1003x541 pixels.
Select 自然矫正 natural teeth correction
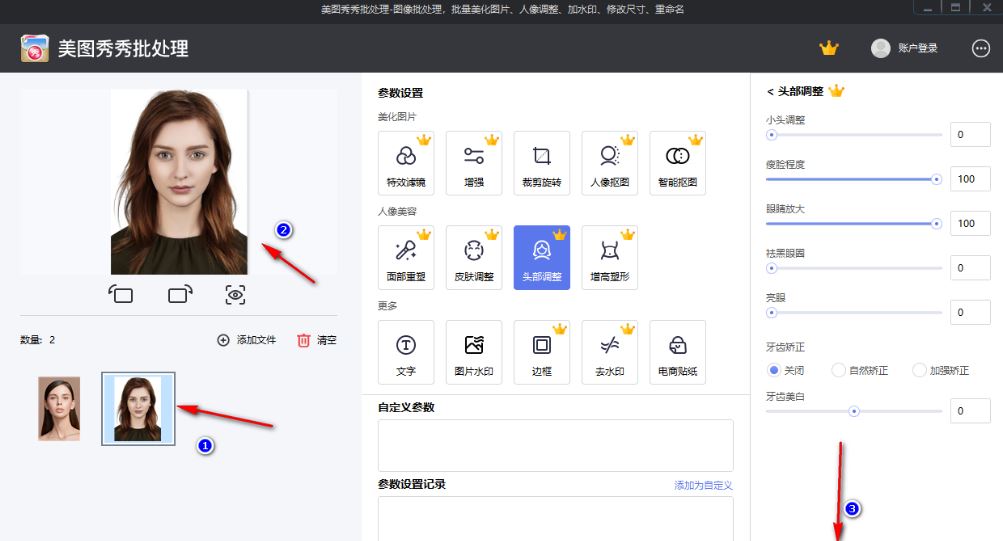click(838, 370)
